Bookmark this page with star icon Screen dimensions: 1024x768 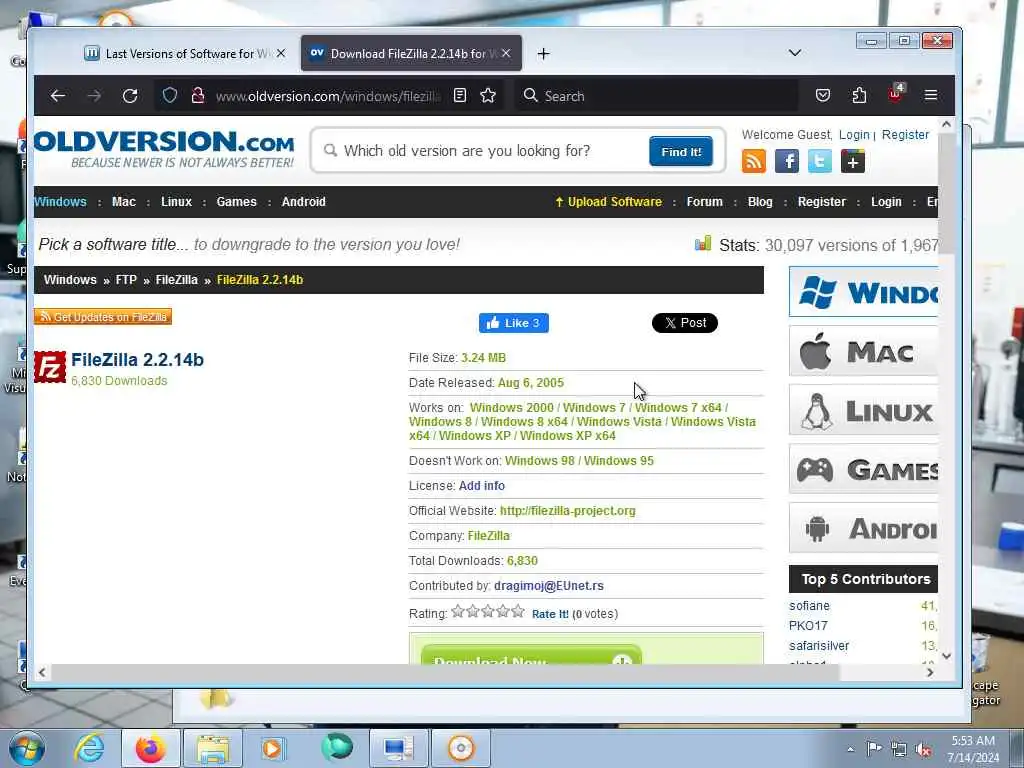[488, 96]
